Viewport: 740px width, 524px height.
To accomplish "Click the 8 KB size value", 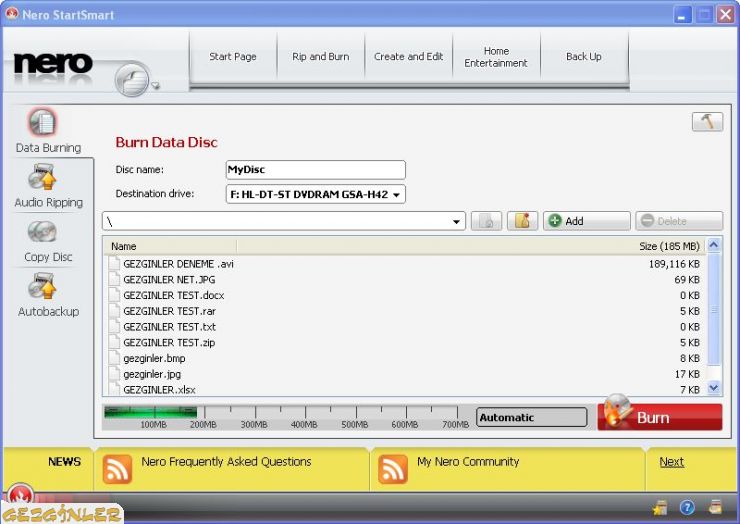I will click(690, 358).
